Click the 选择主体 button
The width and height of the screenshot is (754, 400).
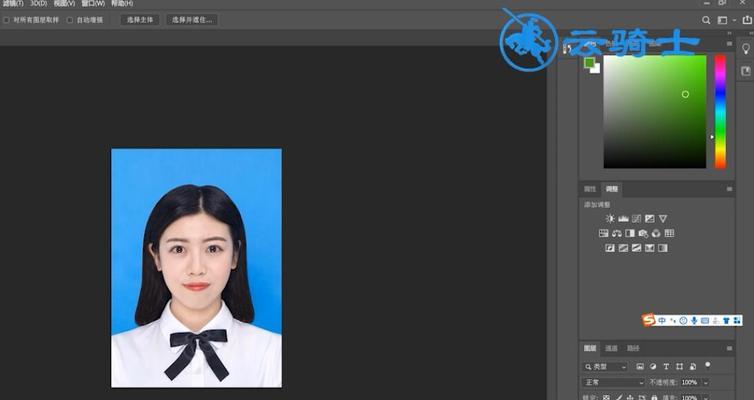pyautogui.click(x=140, y=20)
